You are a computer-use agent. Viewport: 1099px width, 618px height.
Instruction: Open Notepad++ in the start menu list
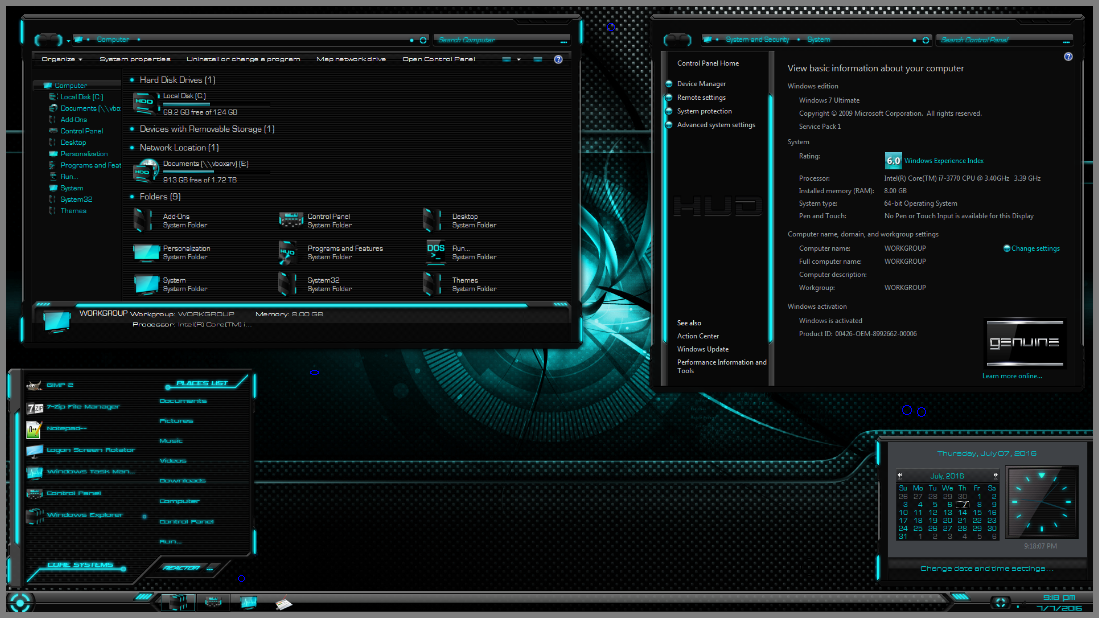[x=57, y=428]
